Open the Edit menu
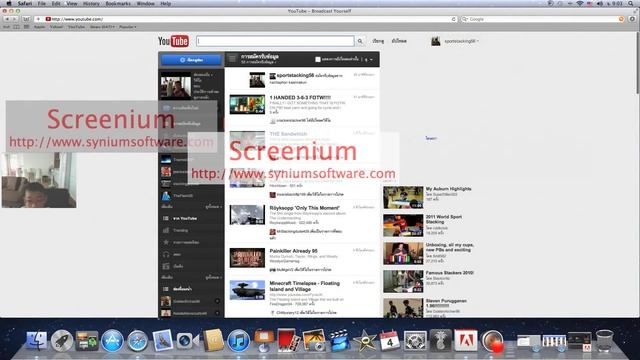This screenshot has width=640, height=360. 56,3
